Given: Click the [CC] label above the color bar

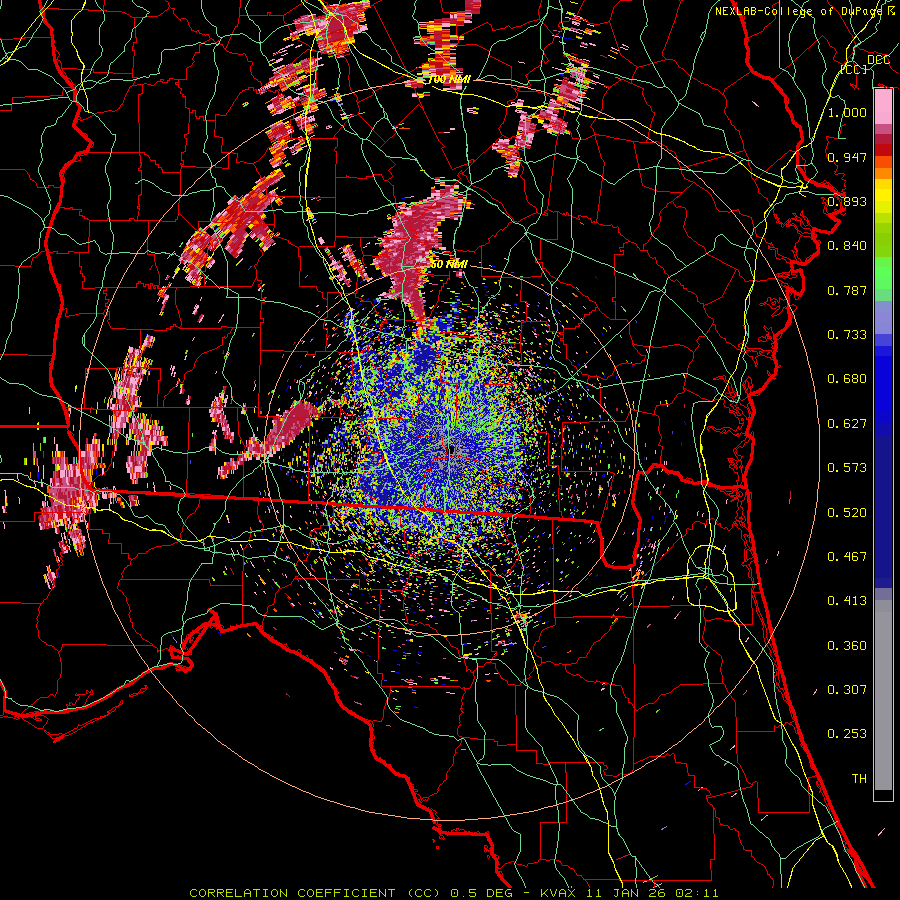Looking at the screenshot, I should (x=854, y=69).
